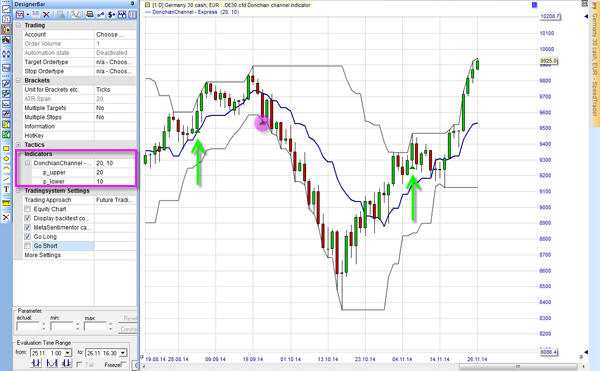Click the dollar sign icon in DesignerBar toolbar
The width and height of the screenshot is (600, 371).
111,15
